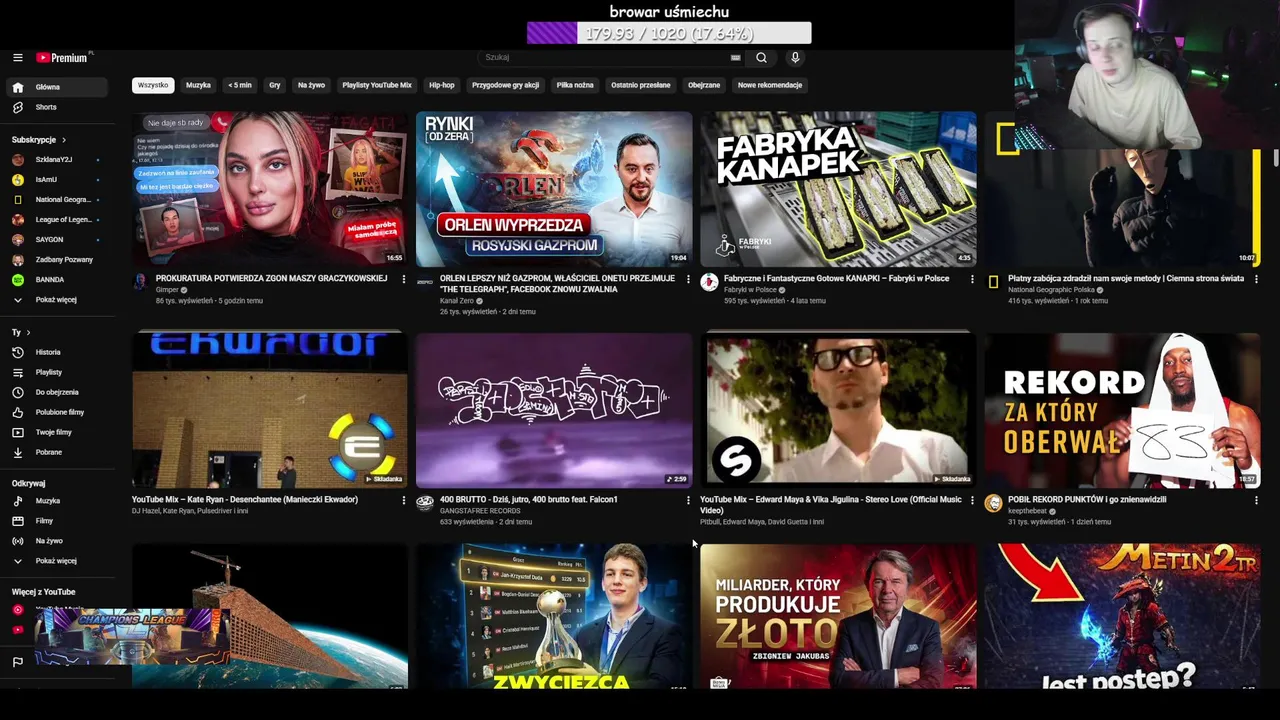Open Kanał Zero channel link
The image size is (1280, 720).
tap(457, 301)
